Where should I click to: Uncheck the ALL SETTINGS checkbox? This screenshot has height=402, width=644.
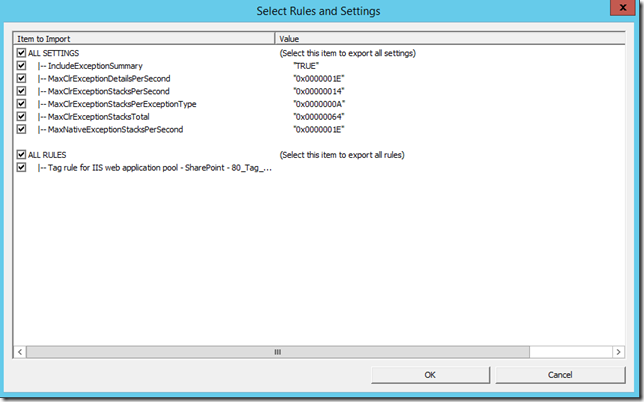(22, 52)
